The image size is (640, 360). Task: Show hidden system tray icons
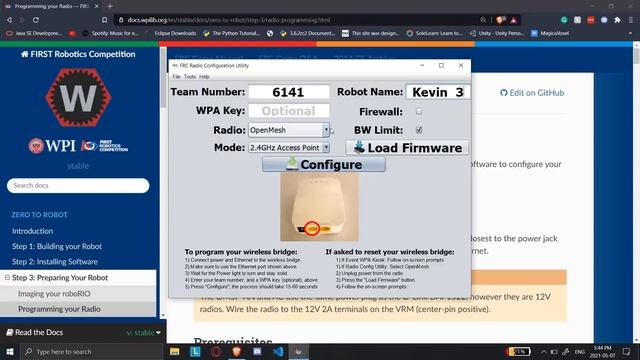point(544,351)
